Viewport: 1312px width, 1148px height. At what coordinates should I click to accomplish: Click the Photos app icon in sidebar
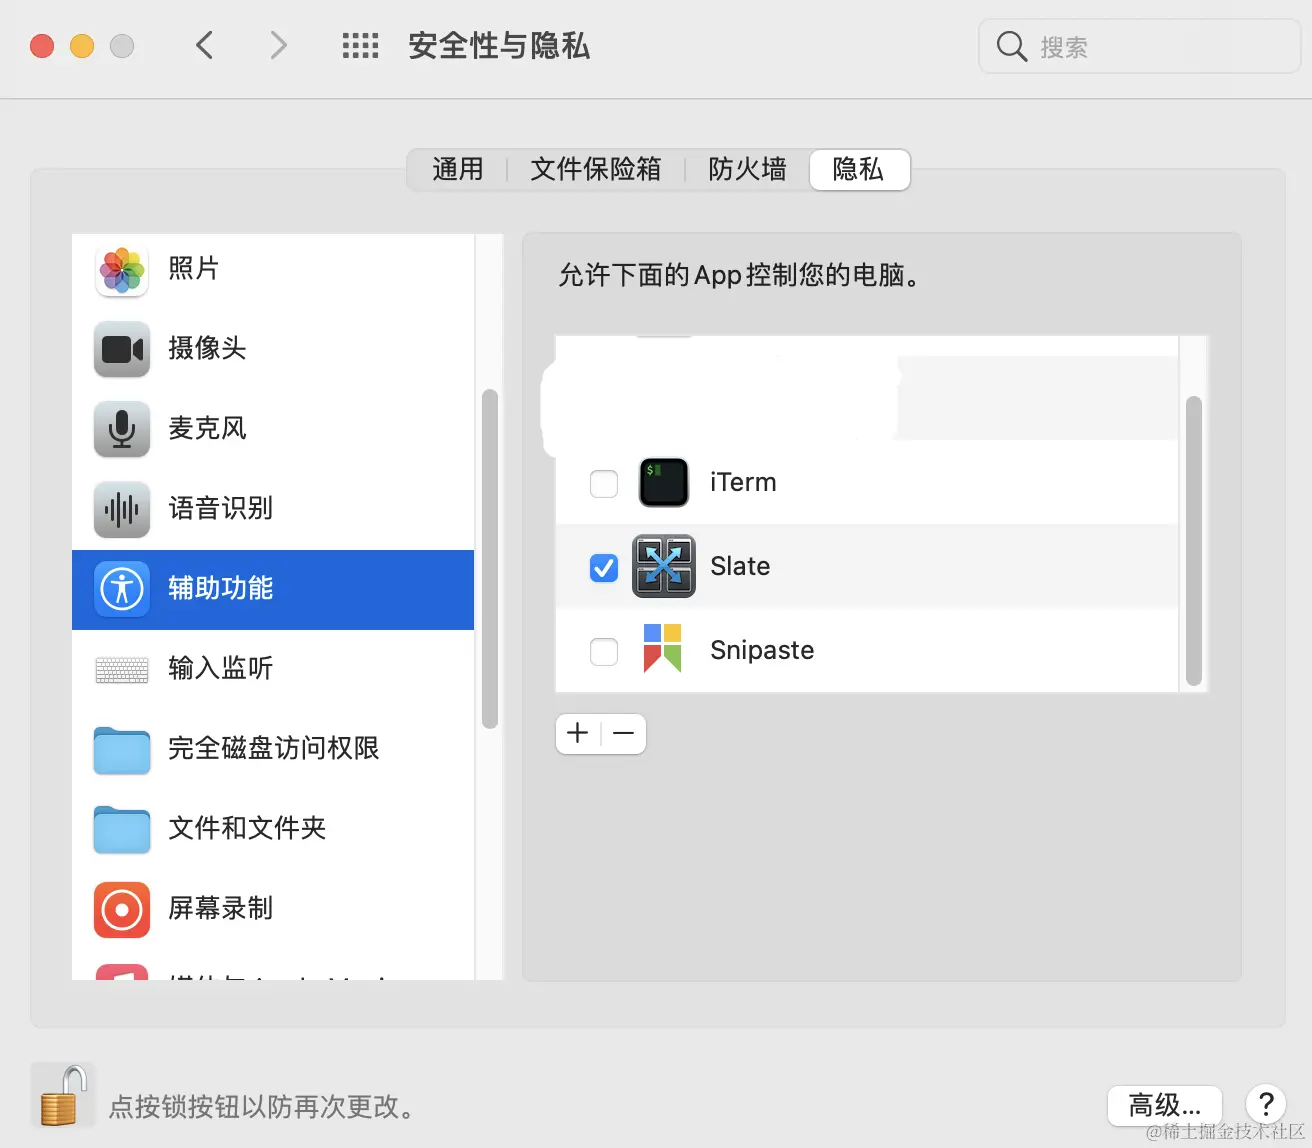pos(122,270)
